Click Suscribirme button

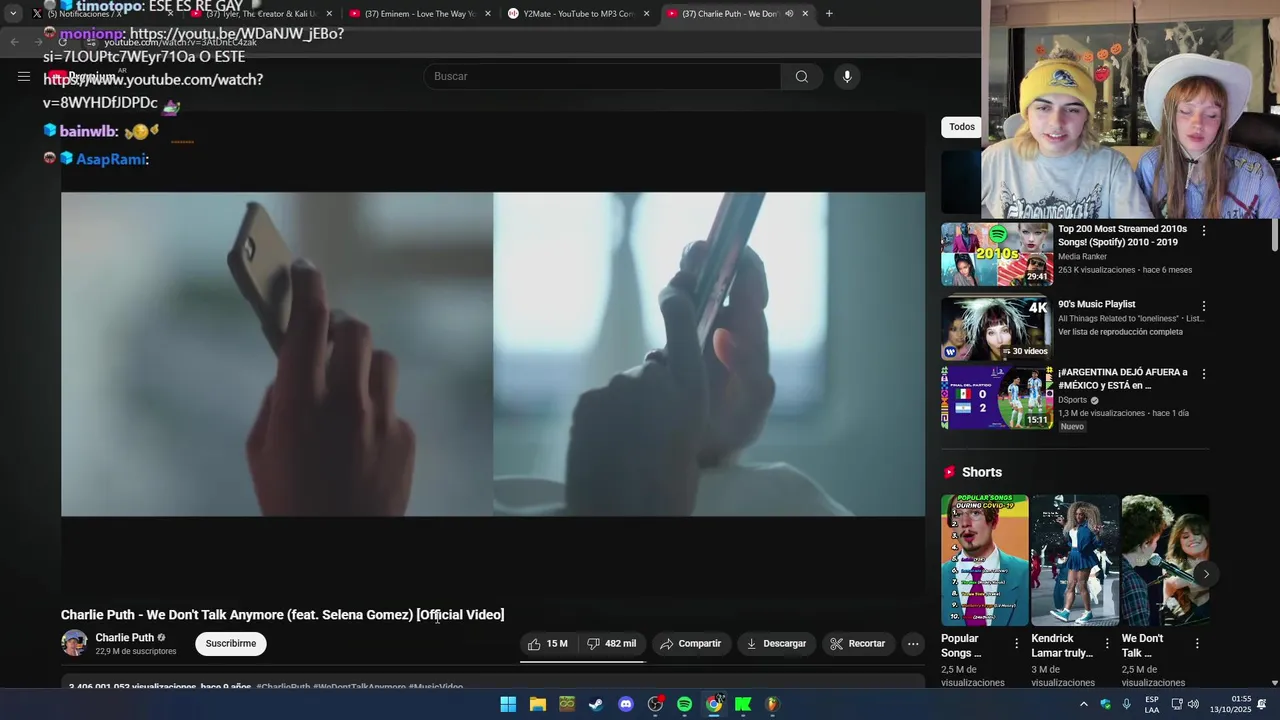(x=231, y=644)
